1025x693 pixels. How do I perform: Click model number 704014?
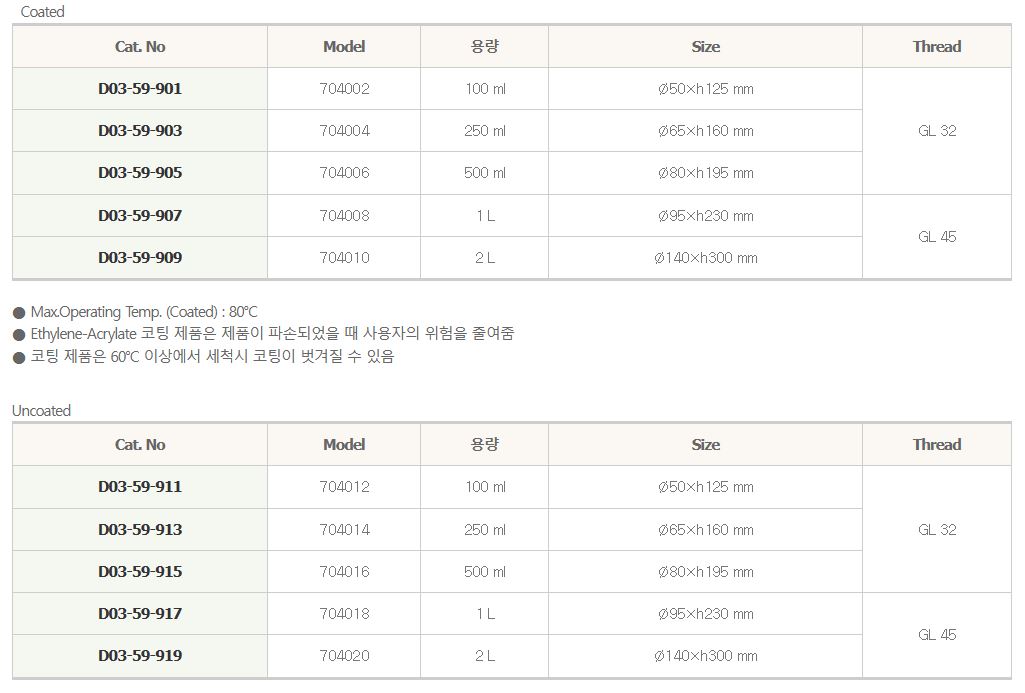344,530
